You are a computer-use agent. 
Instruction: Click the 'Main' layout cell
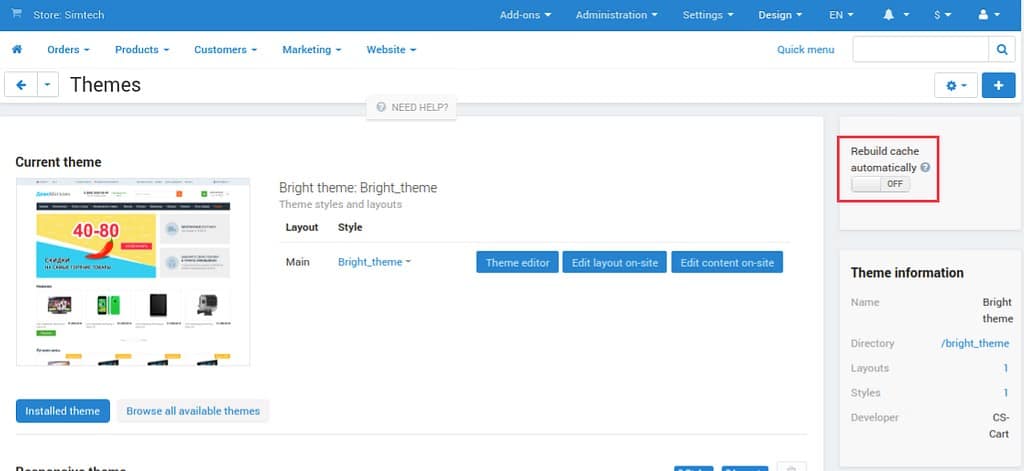click(x=298, y=262)
